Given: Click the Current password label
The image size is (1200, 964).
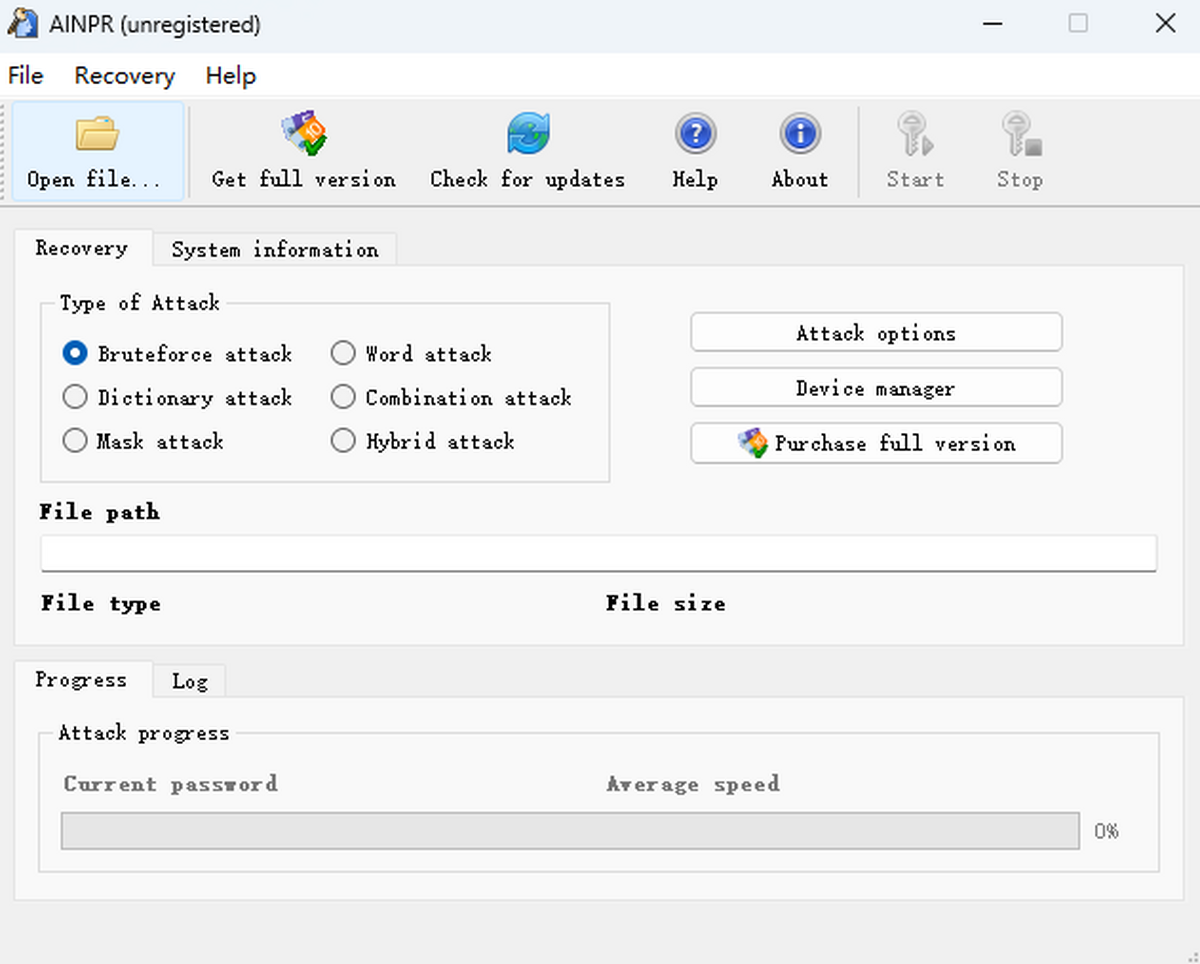Looking at the screenshot, I should tap(171, 784).
